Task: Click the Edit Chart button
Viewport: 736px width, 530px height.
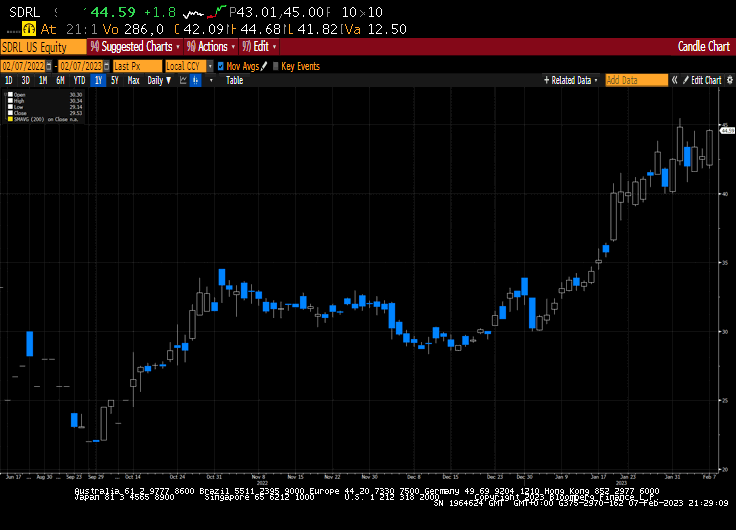Action: click(702, 80)
